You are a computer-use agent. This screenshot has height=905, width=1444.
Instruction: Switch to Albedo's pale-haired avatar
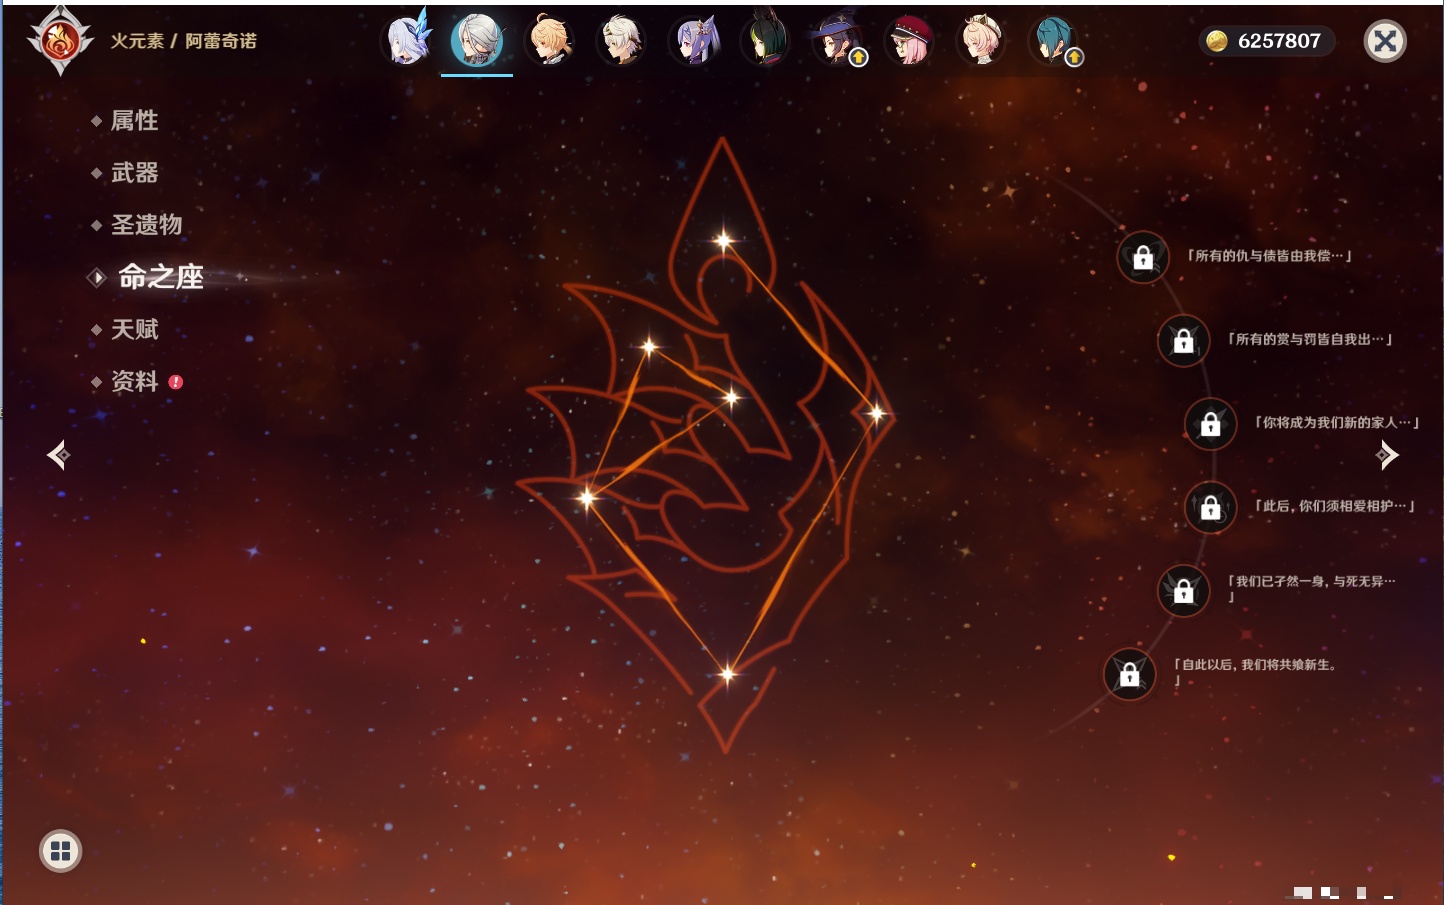[621, 40]
